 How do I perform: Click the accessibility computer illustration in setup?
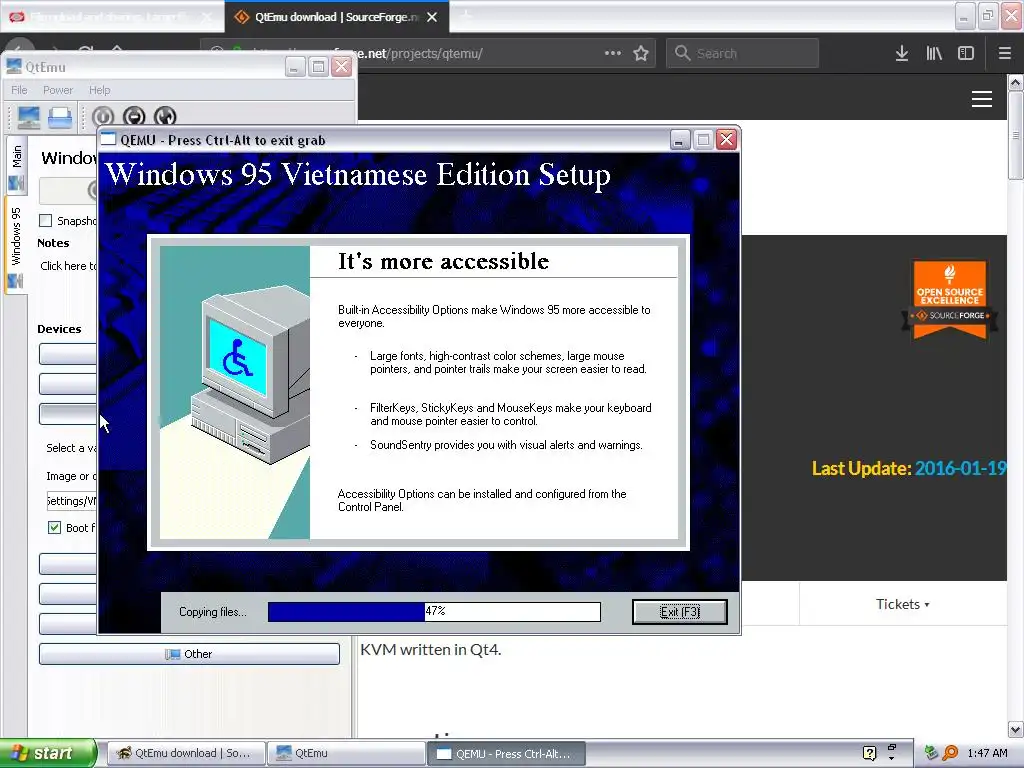click(x=235, y=392)
